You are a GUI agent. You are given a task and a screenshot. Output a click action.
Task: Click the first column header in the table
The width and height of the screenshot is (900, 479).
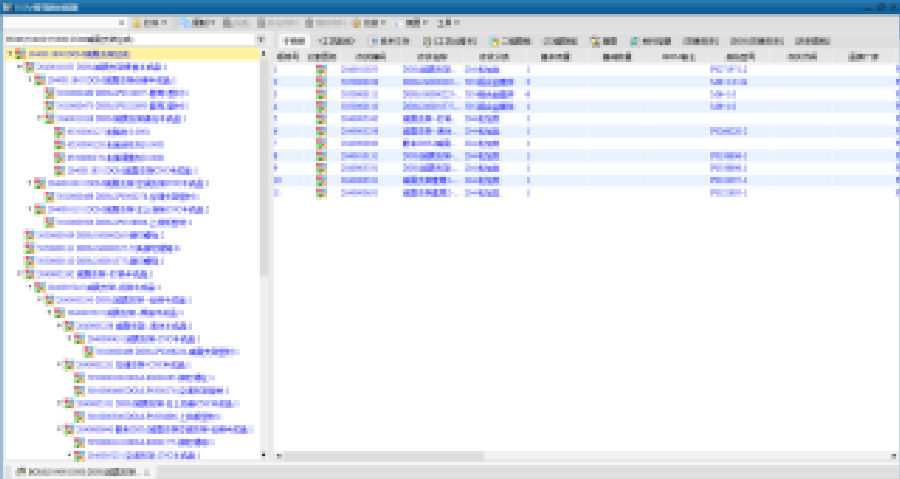pos(287,57)
